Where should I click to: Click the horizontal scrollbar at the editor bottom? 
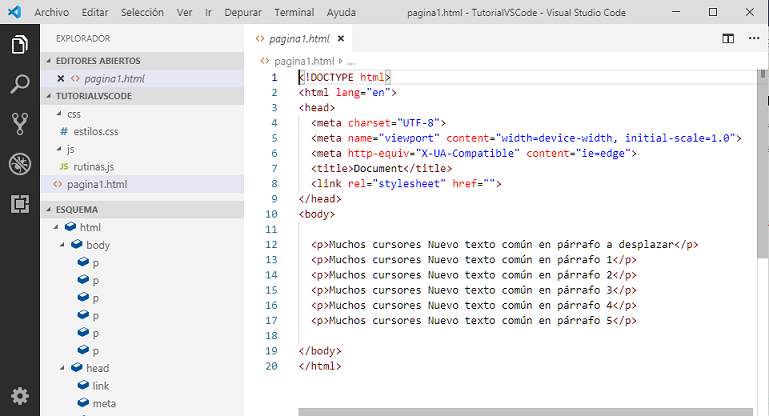click(x=525, y=412)
